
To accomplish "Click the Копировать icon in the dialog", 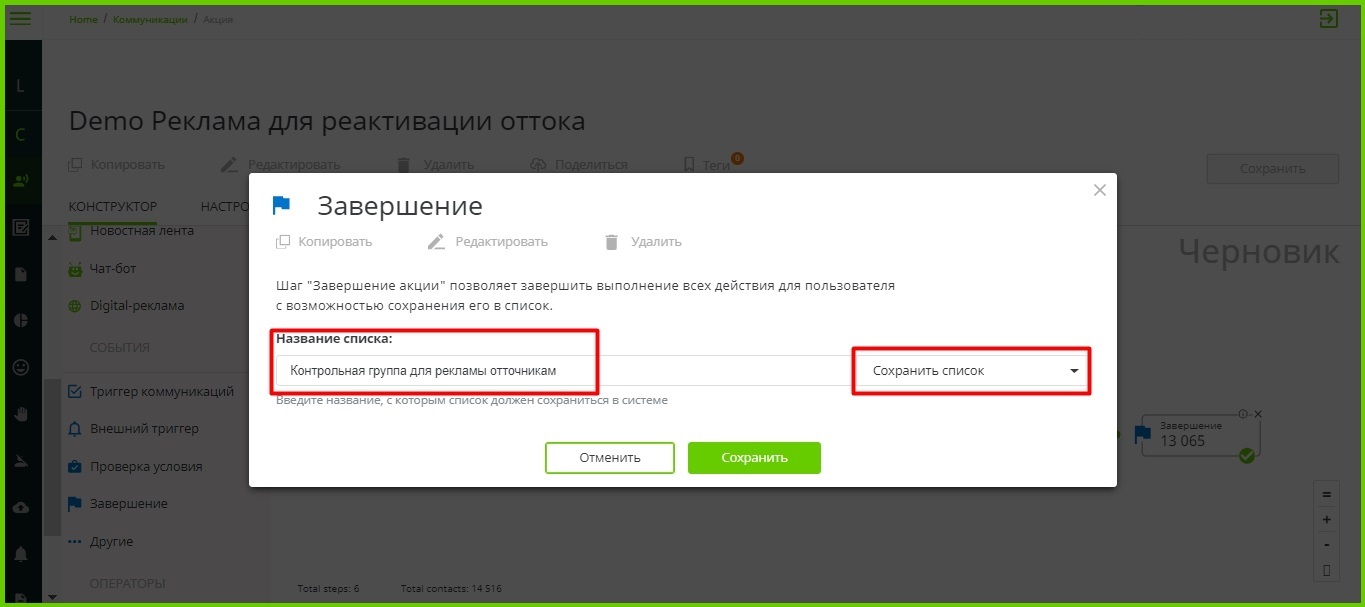I will pos(283,242).
